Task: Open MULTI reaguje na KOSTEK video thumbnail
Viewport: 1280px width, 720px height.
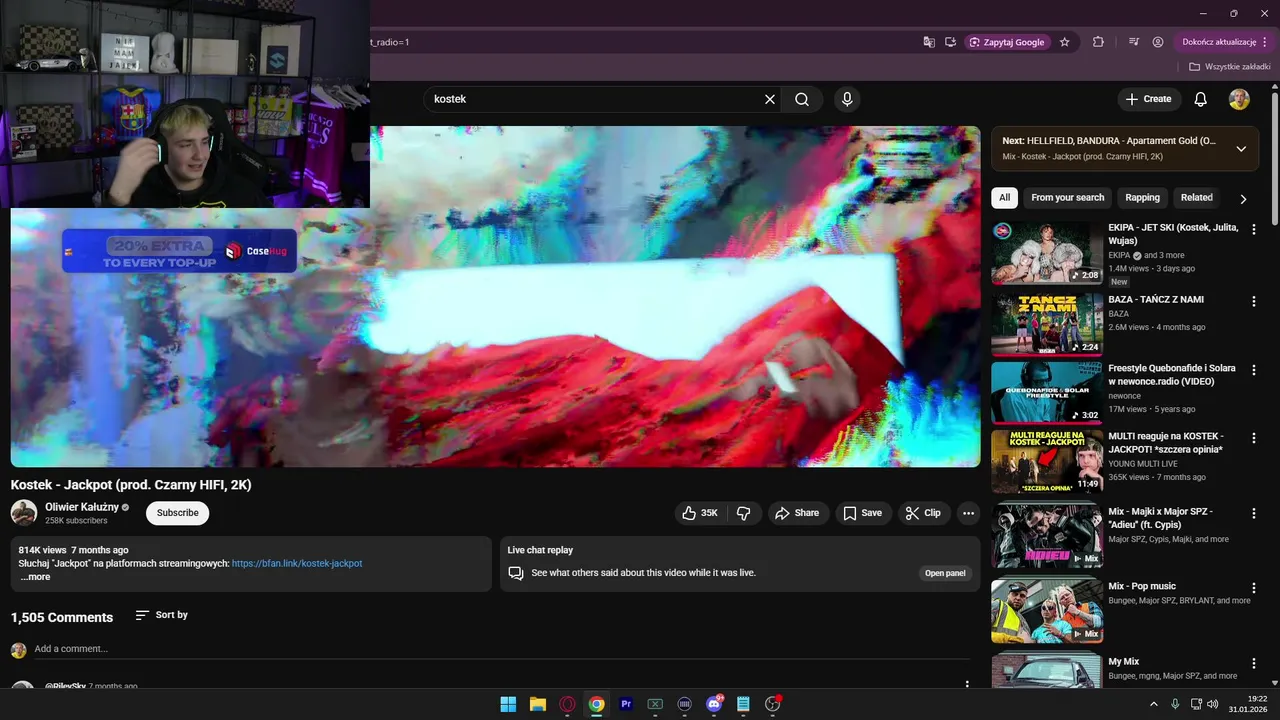Action: pyautogui.click(x=1047, y=461)
